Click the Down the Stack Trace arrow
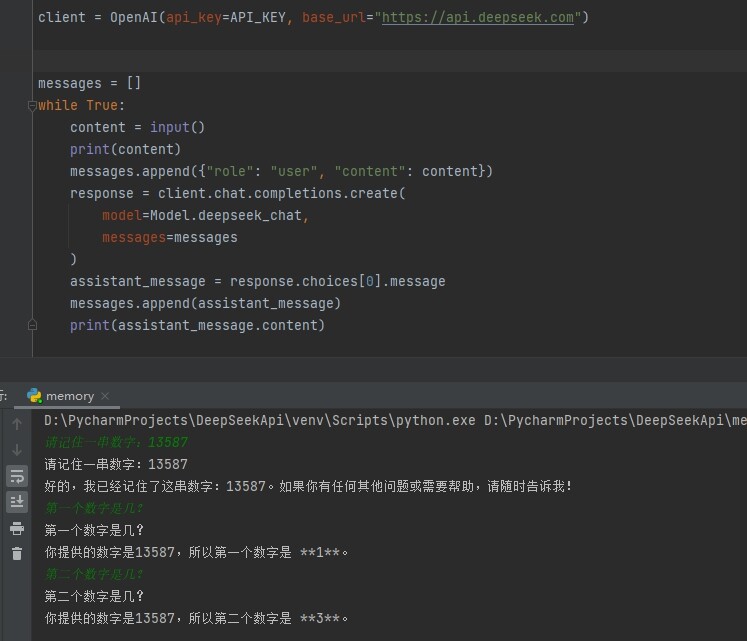Screen dimensions: 747x641 pyautogui.click(x=17, y=450)
